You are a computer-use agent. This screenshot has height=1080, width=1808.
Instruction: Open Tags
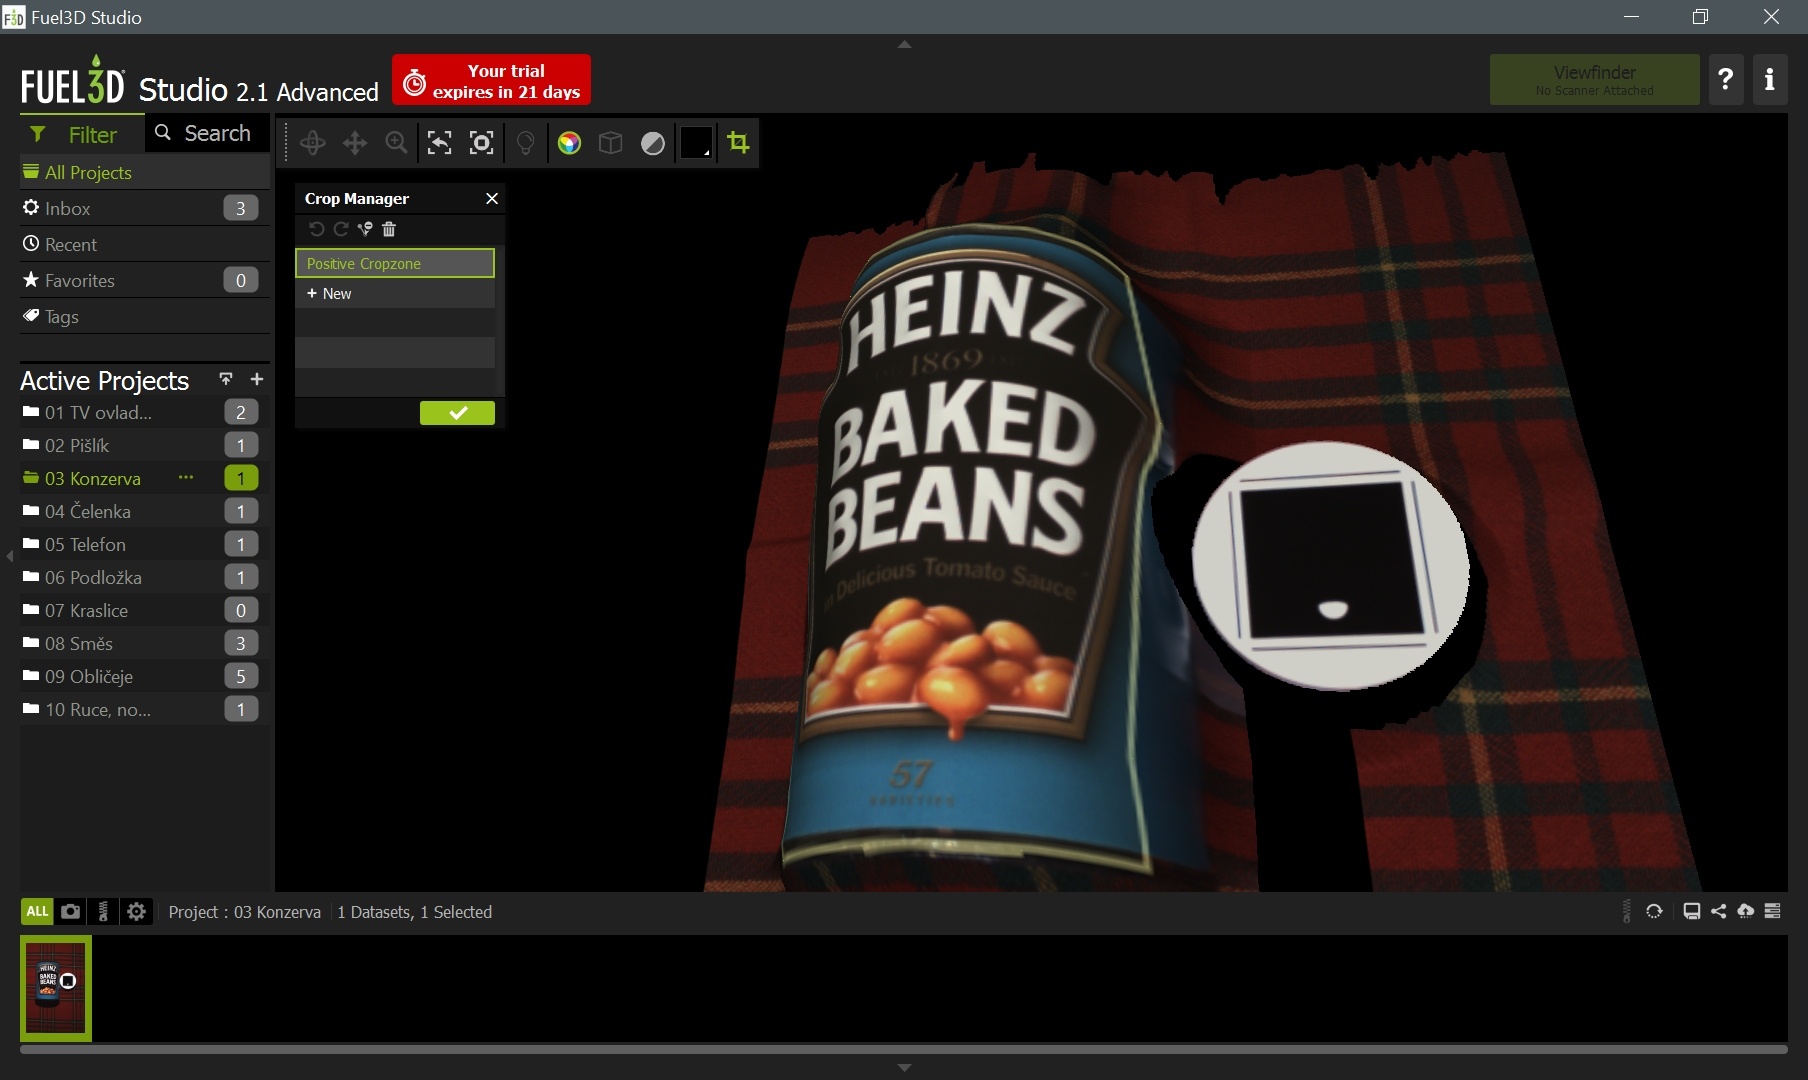point(145,316)
